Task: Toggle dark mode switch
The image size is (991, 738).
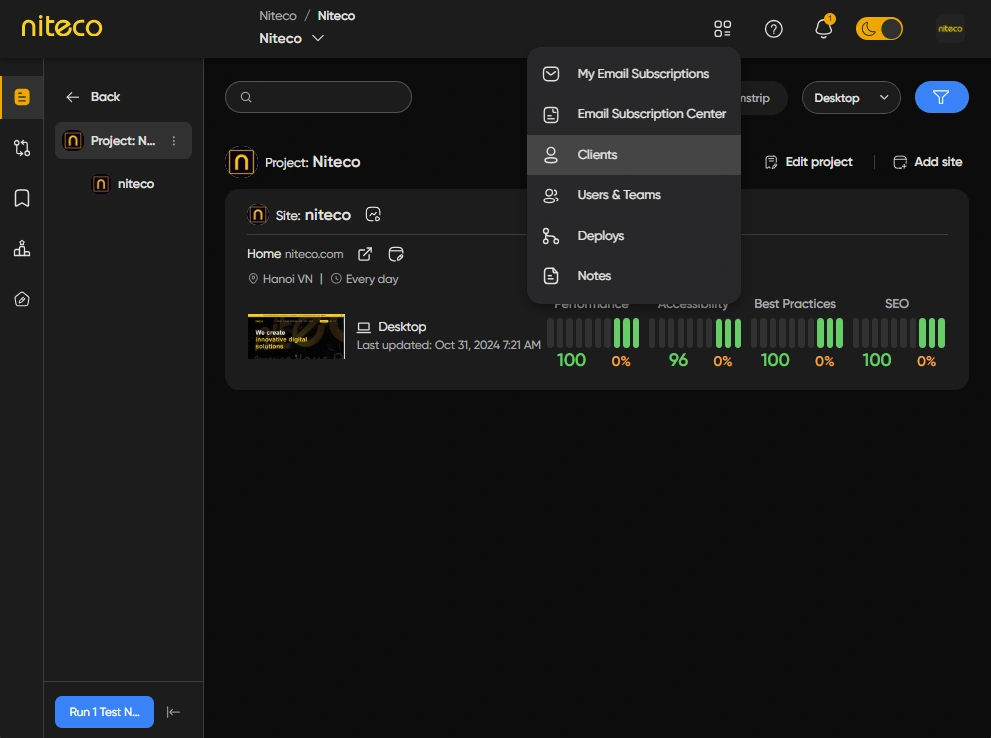Action: click(x=879, y=29)
